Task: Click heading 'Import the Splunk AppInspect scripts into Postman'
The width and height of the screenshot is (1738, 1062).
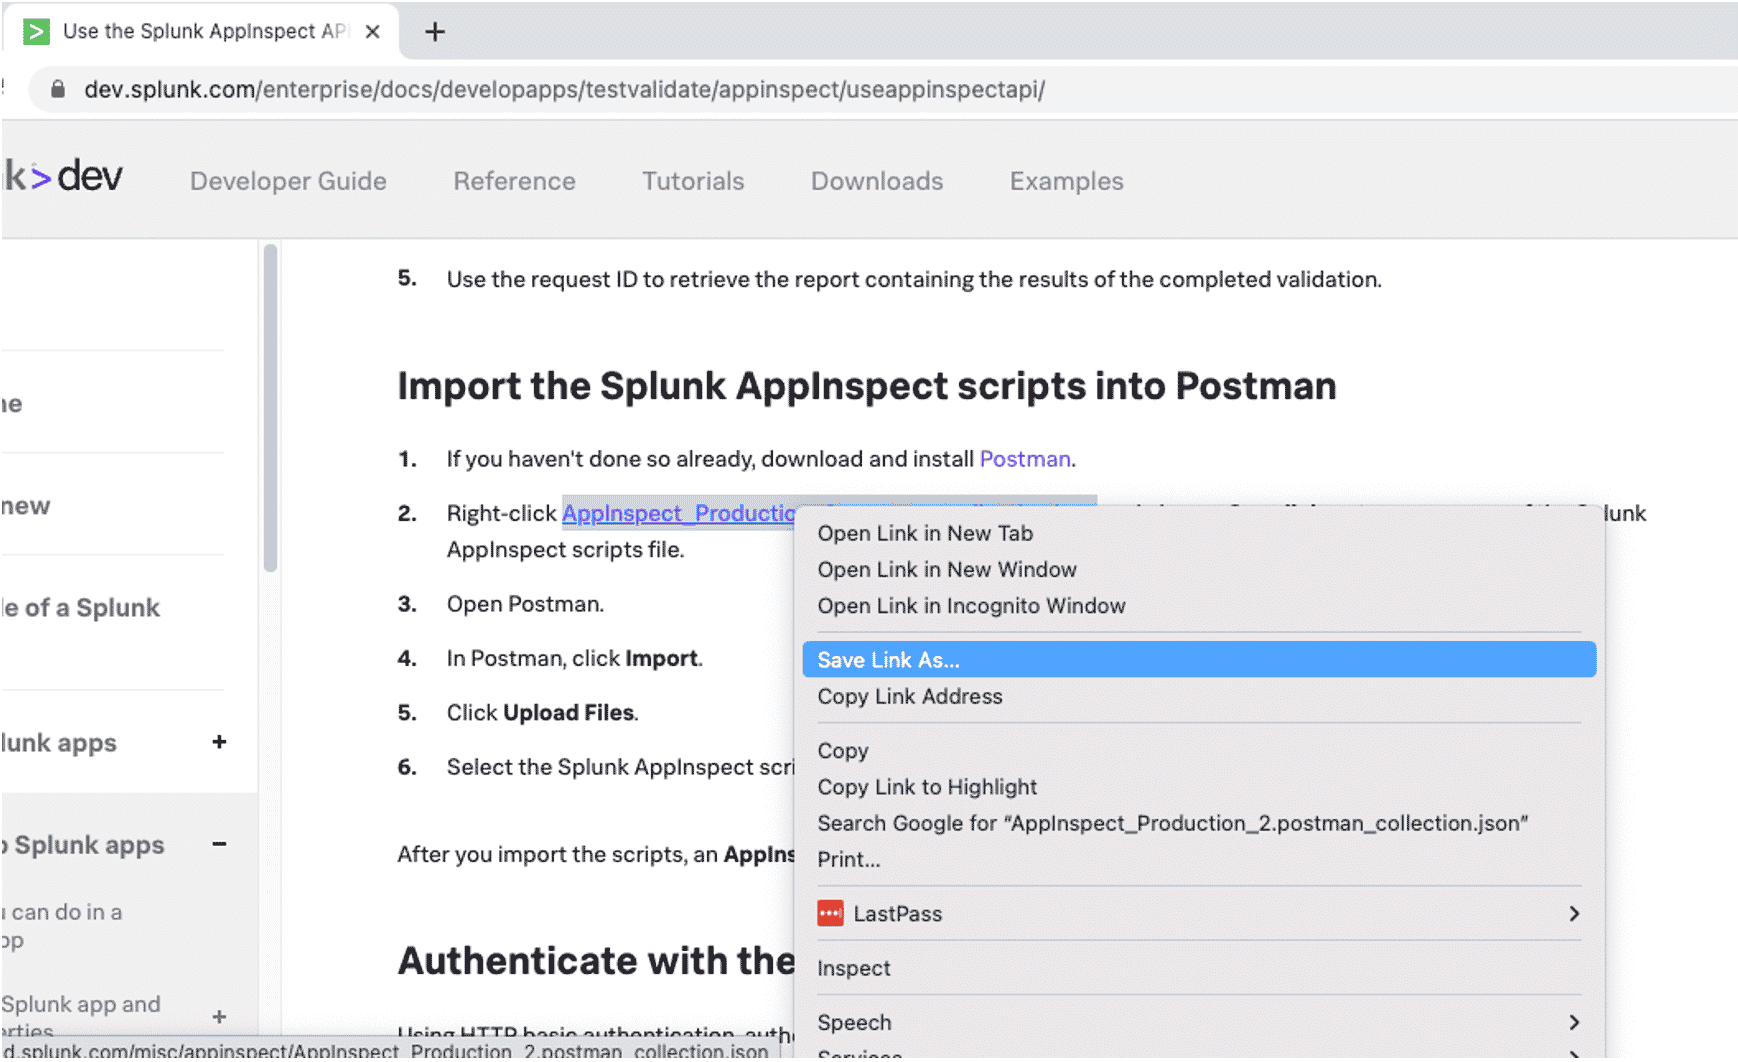Action: 866,386
